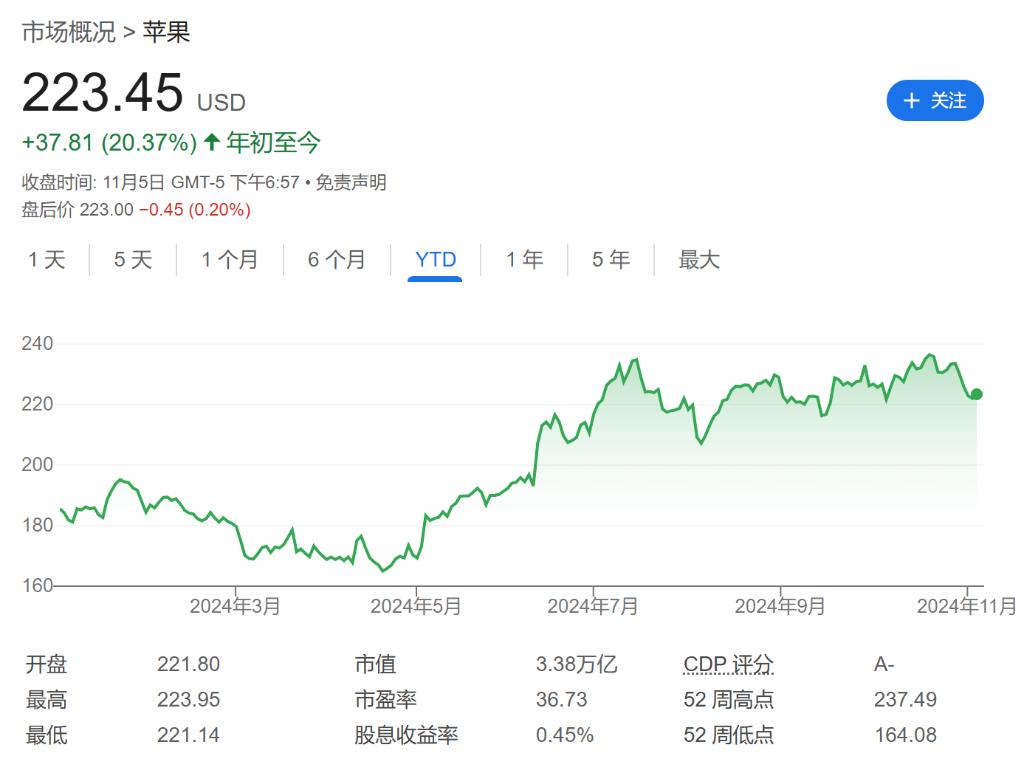The image size is (1024, 769).
Task: Click the 2024年9月 axis label
Action: (x=780, y=606)
